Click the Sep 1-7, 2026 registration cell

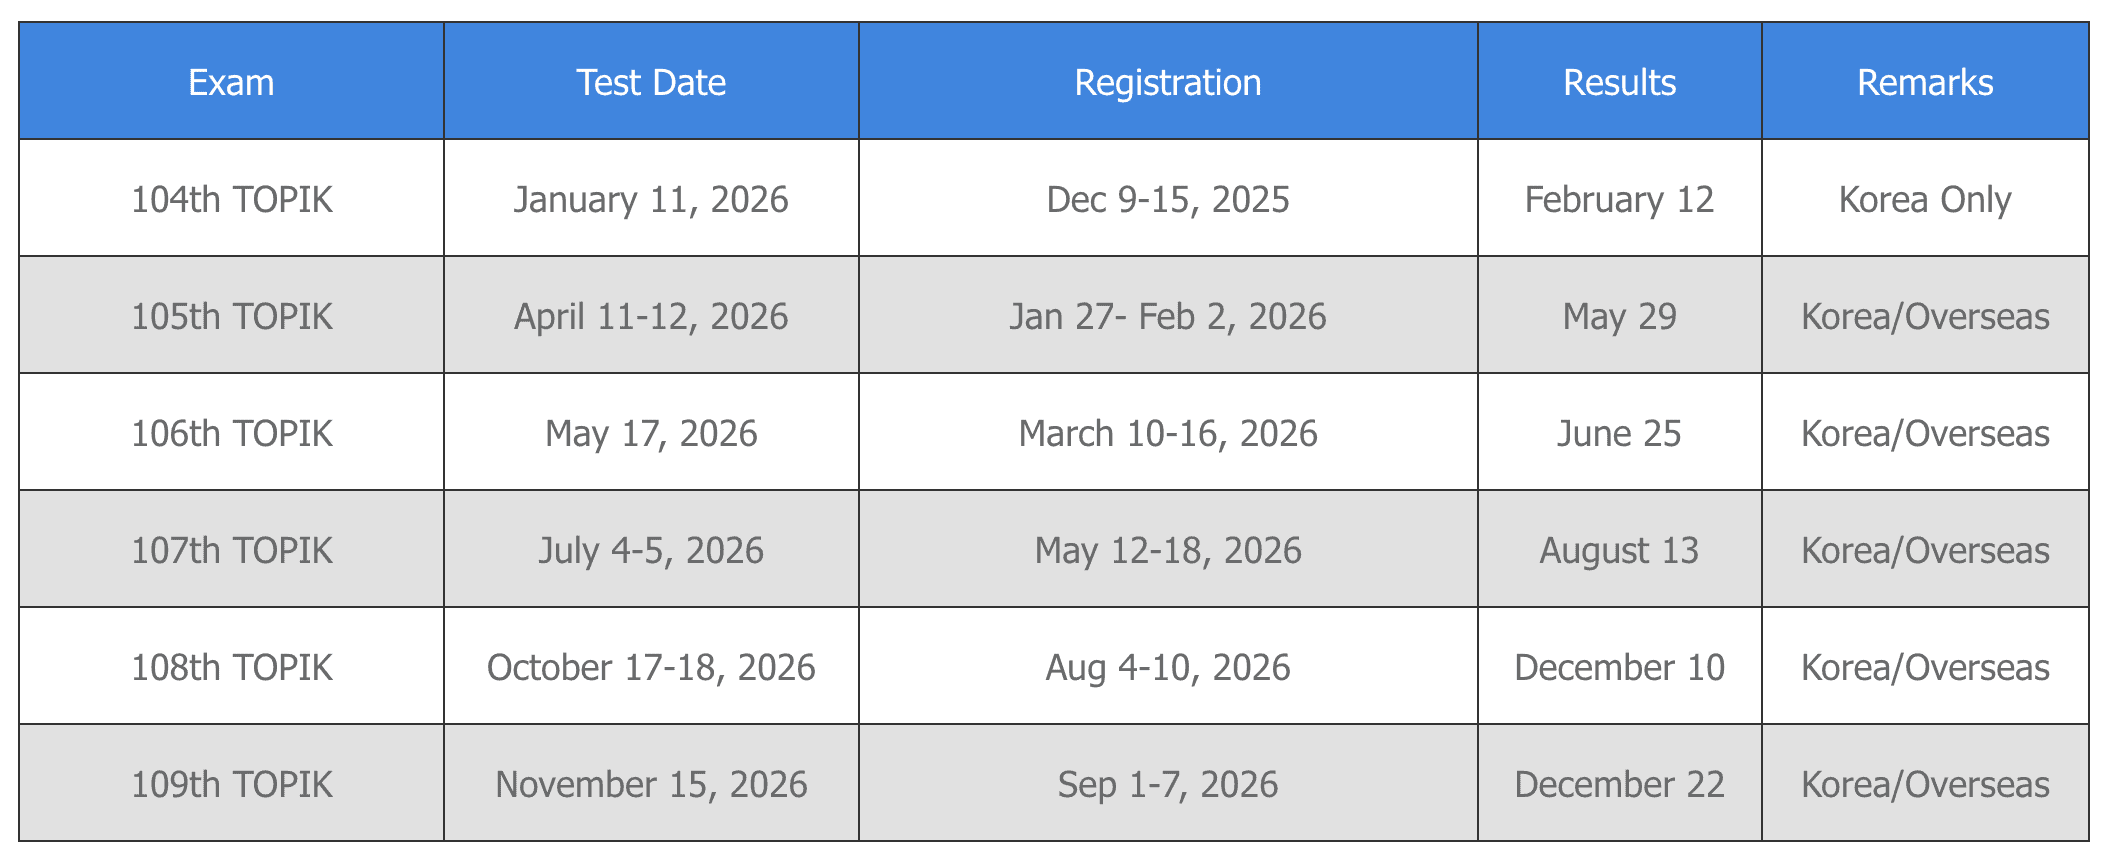(1168, 784)
